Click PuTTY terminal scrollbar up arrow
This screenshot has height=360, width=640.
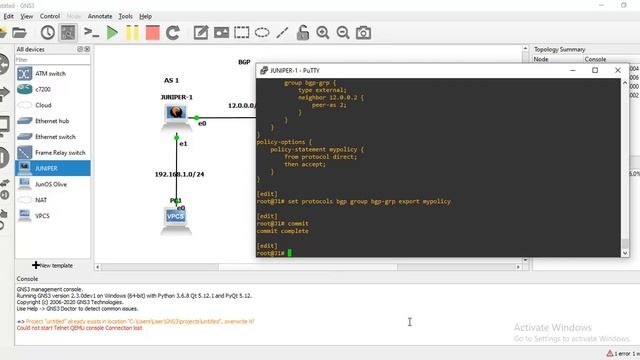pyautogui.click(x=625, y=83)
